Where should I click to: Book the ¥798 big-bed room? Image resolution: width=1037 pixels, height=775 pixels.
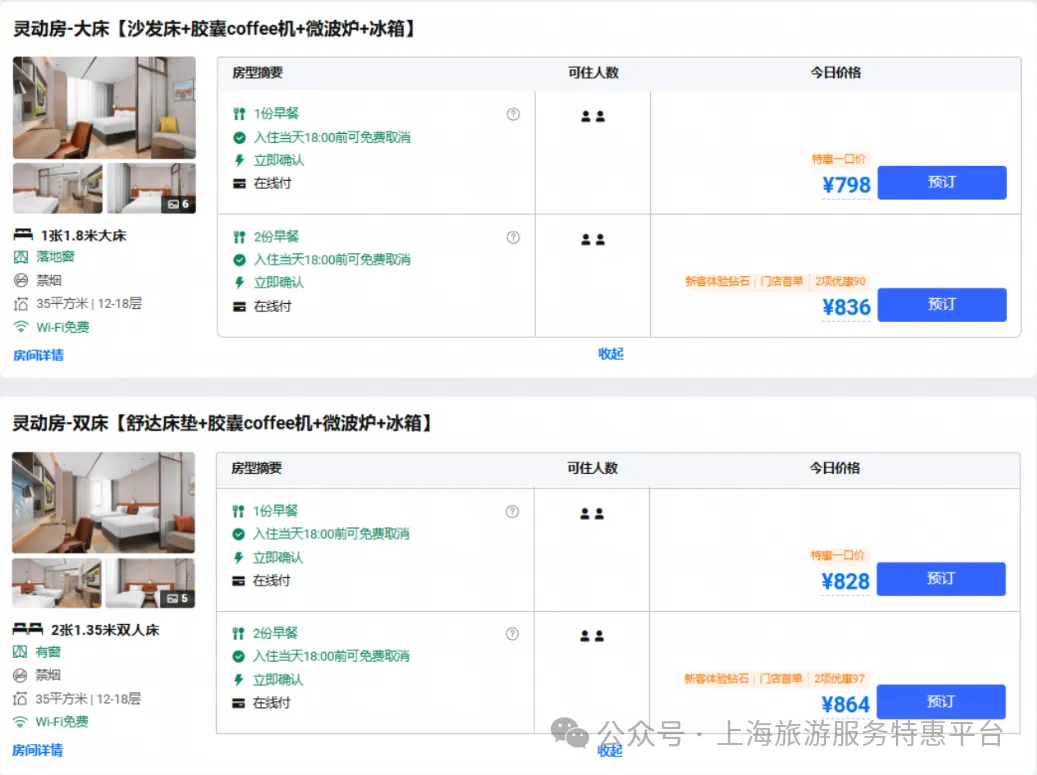click(x=942, y=183)
